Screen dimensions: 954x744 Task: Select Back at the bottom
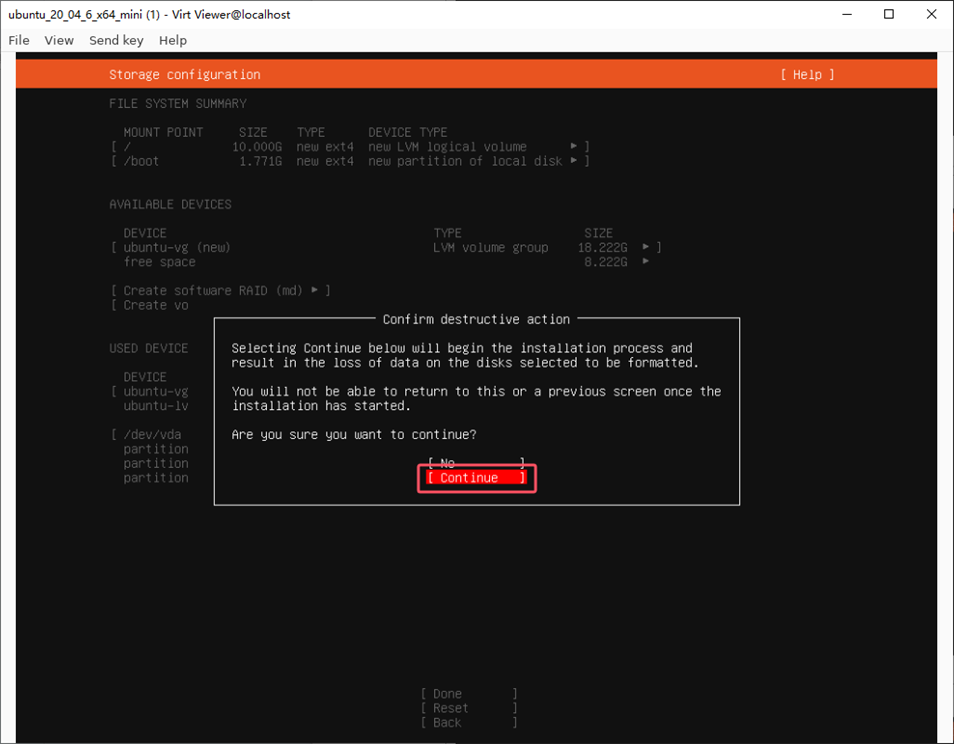point(468,723)
